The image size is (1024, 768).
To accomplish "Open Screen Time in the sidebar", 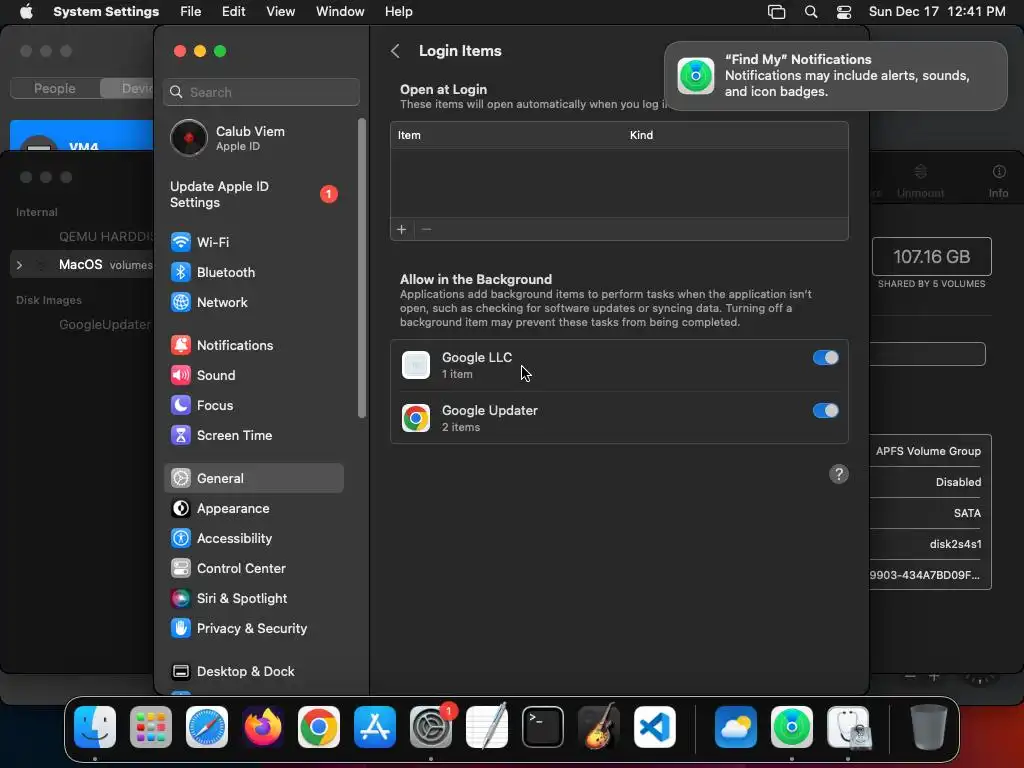I will tap(253, 436).
